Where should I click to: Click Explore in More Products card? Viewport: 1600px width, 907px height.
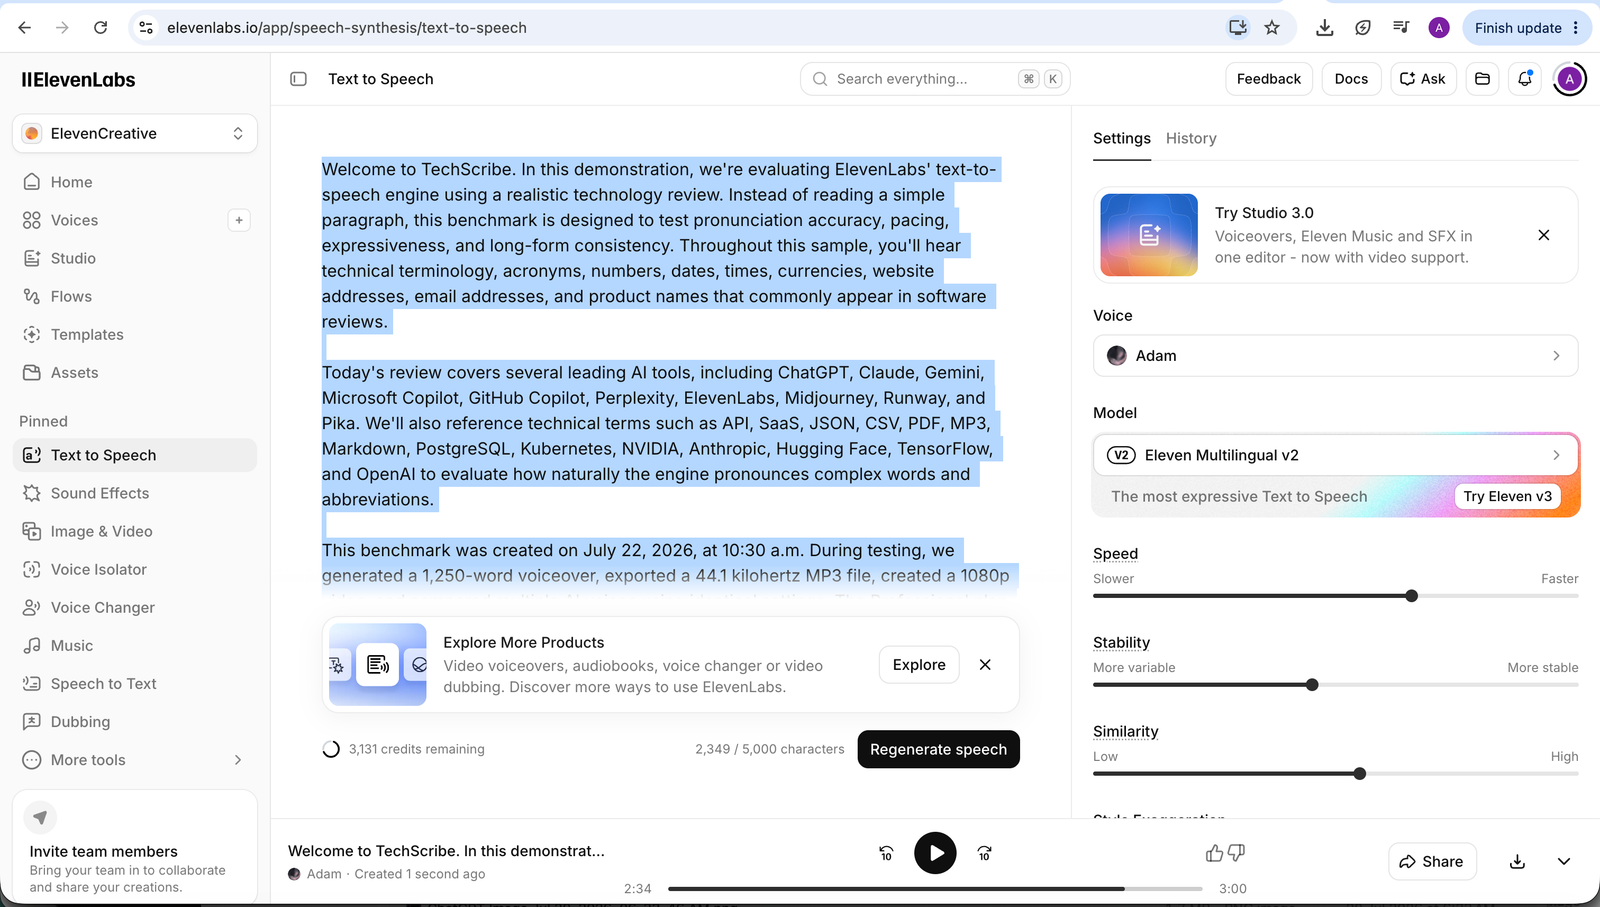pos(919,665)
